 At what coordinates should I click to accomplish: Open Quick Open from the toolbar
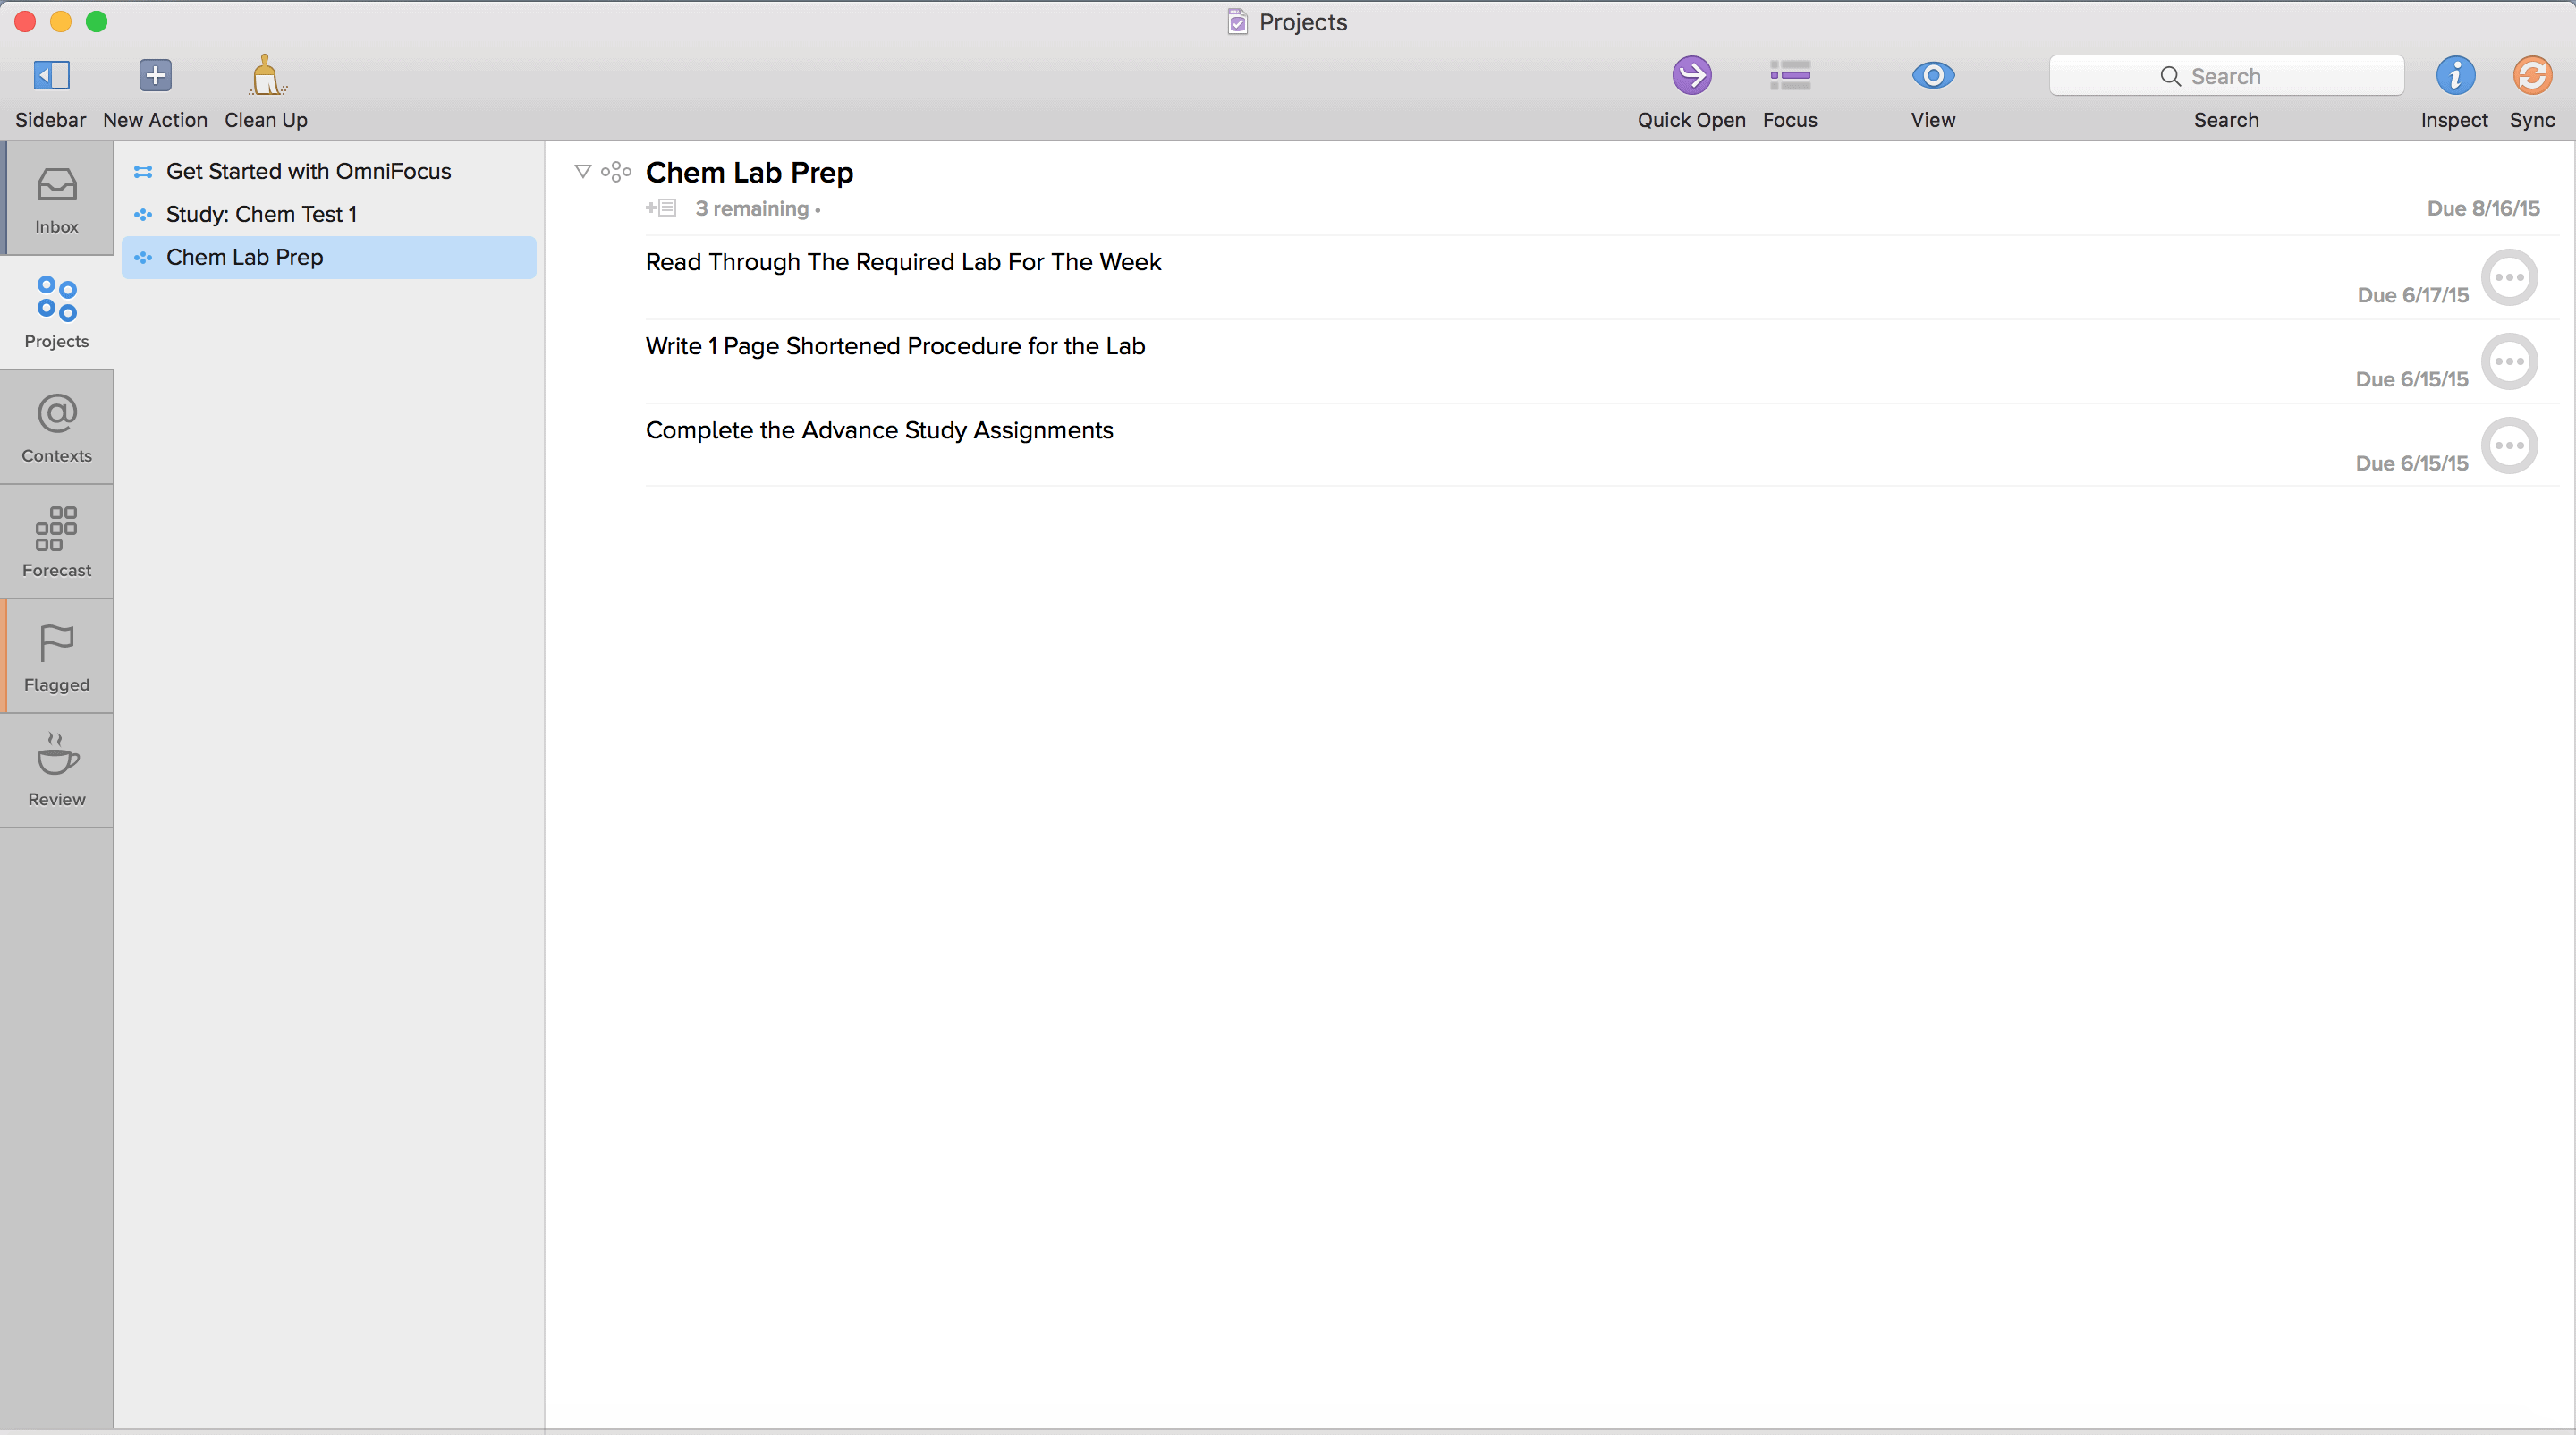(1691, 75)
